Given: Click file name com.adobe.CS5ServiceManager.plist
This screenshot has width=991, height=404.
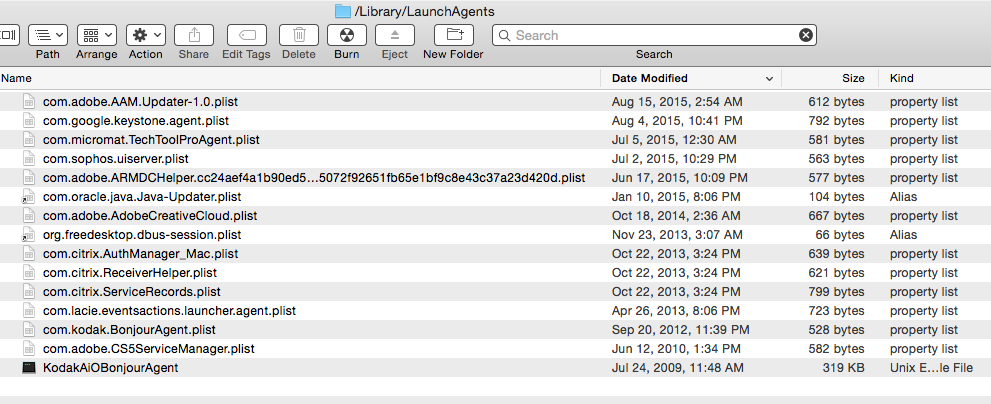Looking at the screenshot, I should point(149,348).
